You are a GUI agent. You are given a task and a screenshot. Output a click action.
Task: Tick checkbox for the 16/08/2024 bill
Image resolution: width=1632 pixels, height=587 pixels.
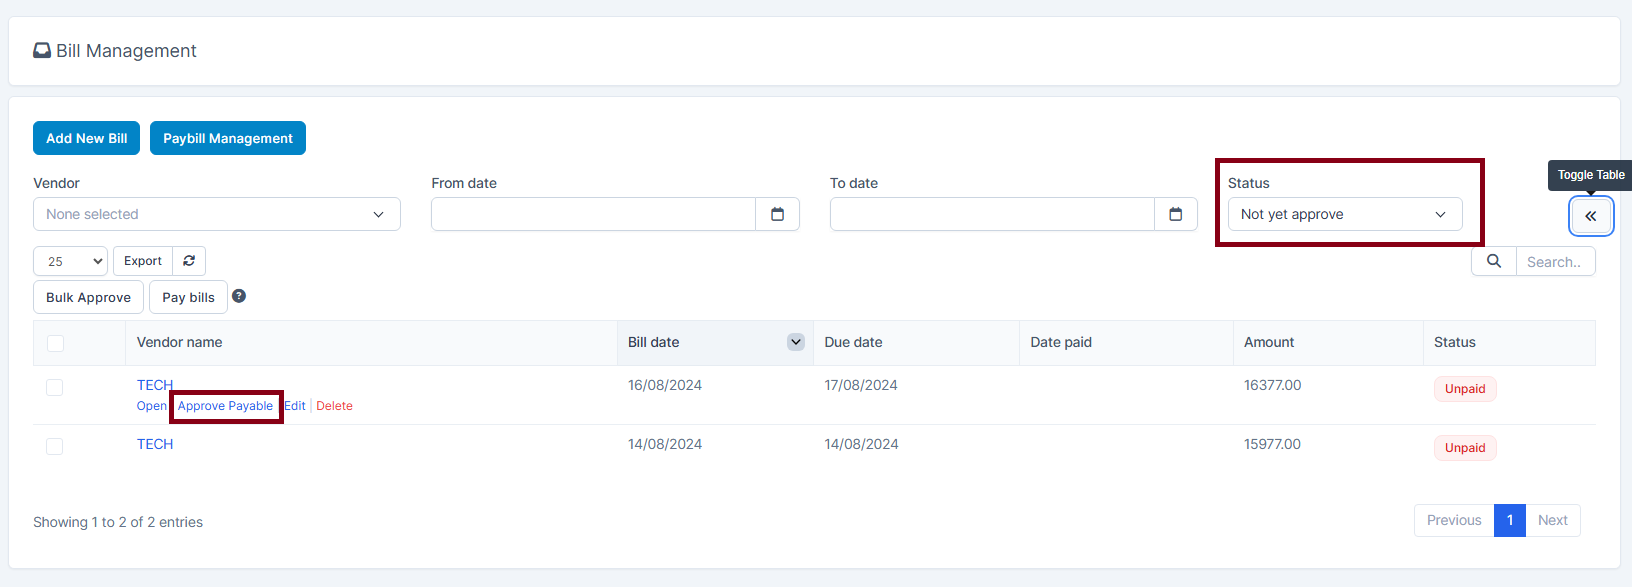pyautogui.click(x=55, y=387)
